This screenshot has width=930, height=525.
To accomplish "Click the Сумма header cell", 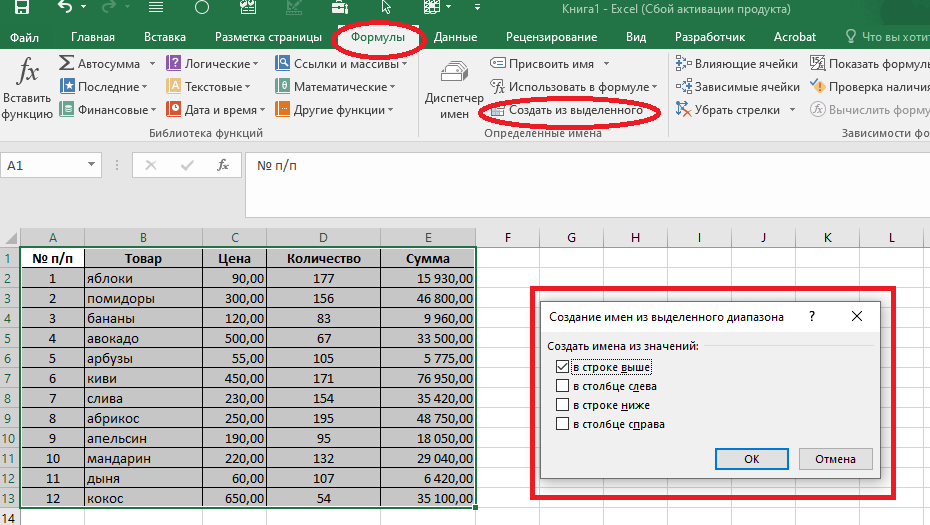I will (x=428, y=259).
